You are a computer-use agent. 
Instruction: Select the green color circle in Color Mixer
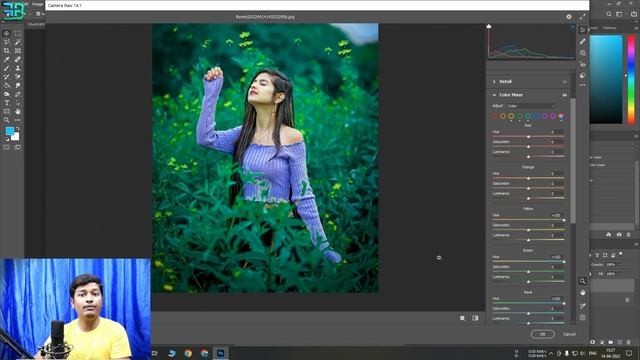520,116
